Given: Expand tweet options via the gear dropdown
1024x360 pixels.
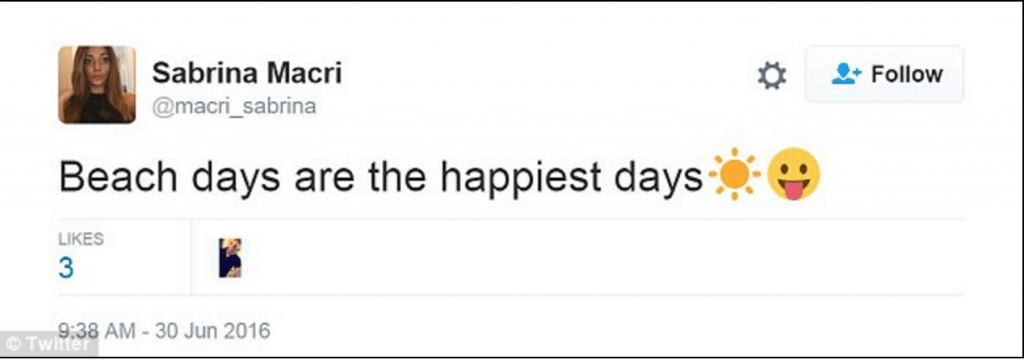Looking at the screenshot, I should point(772,76).
